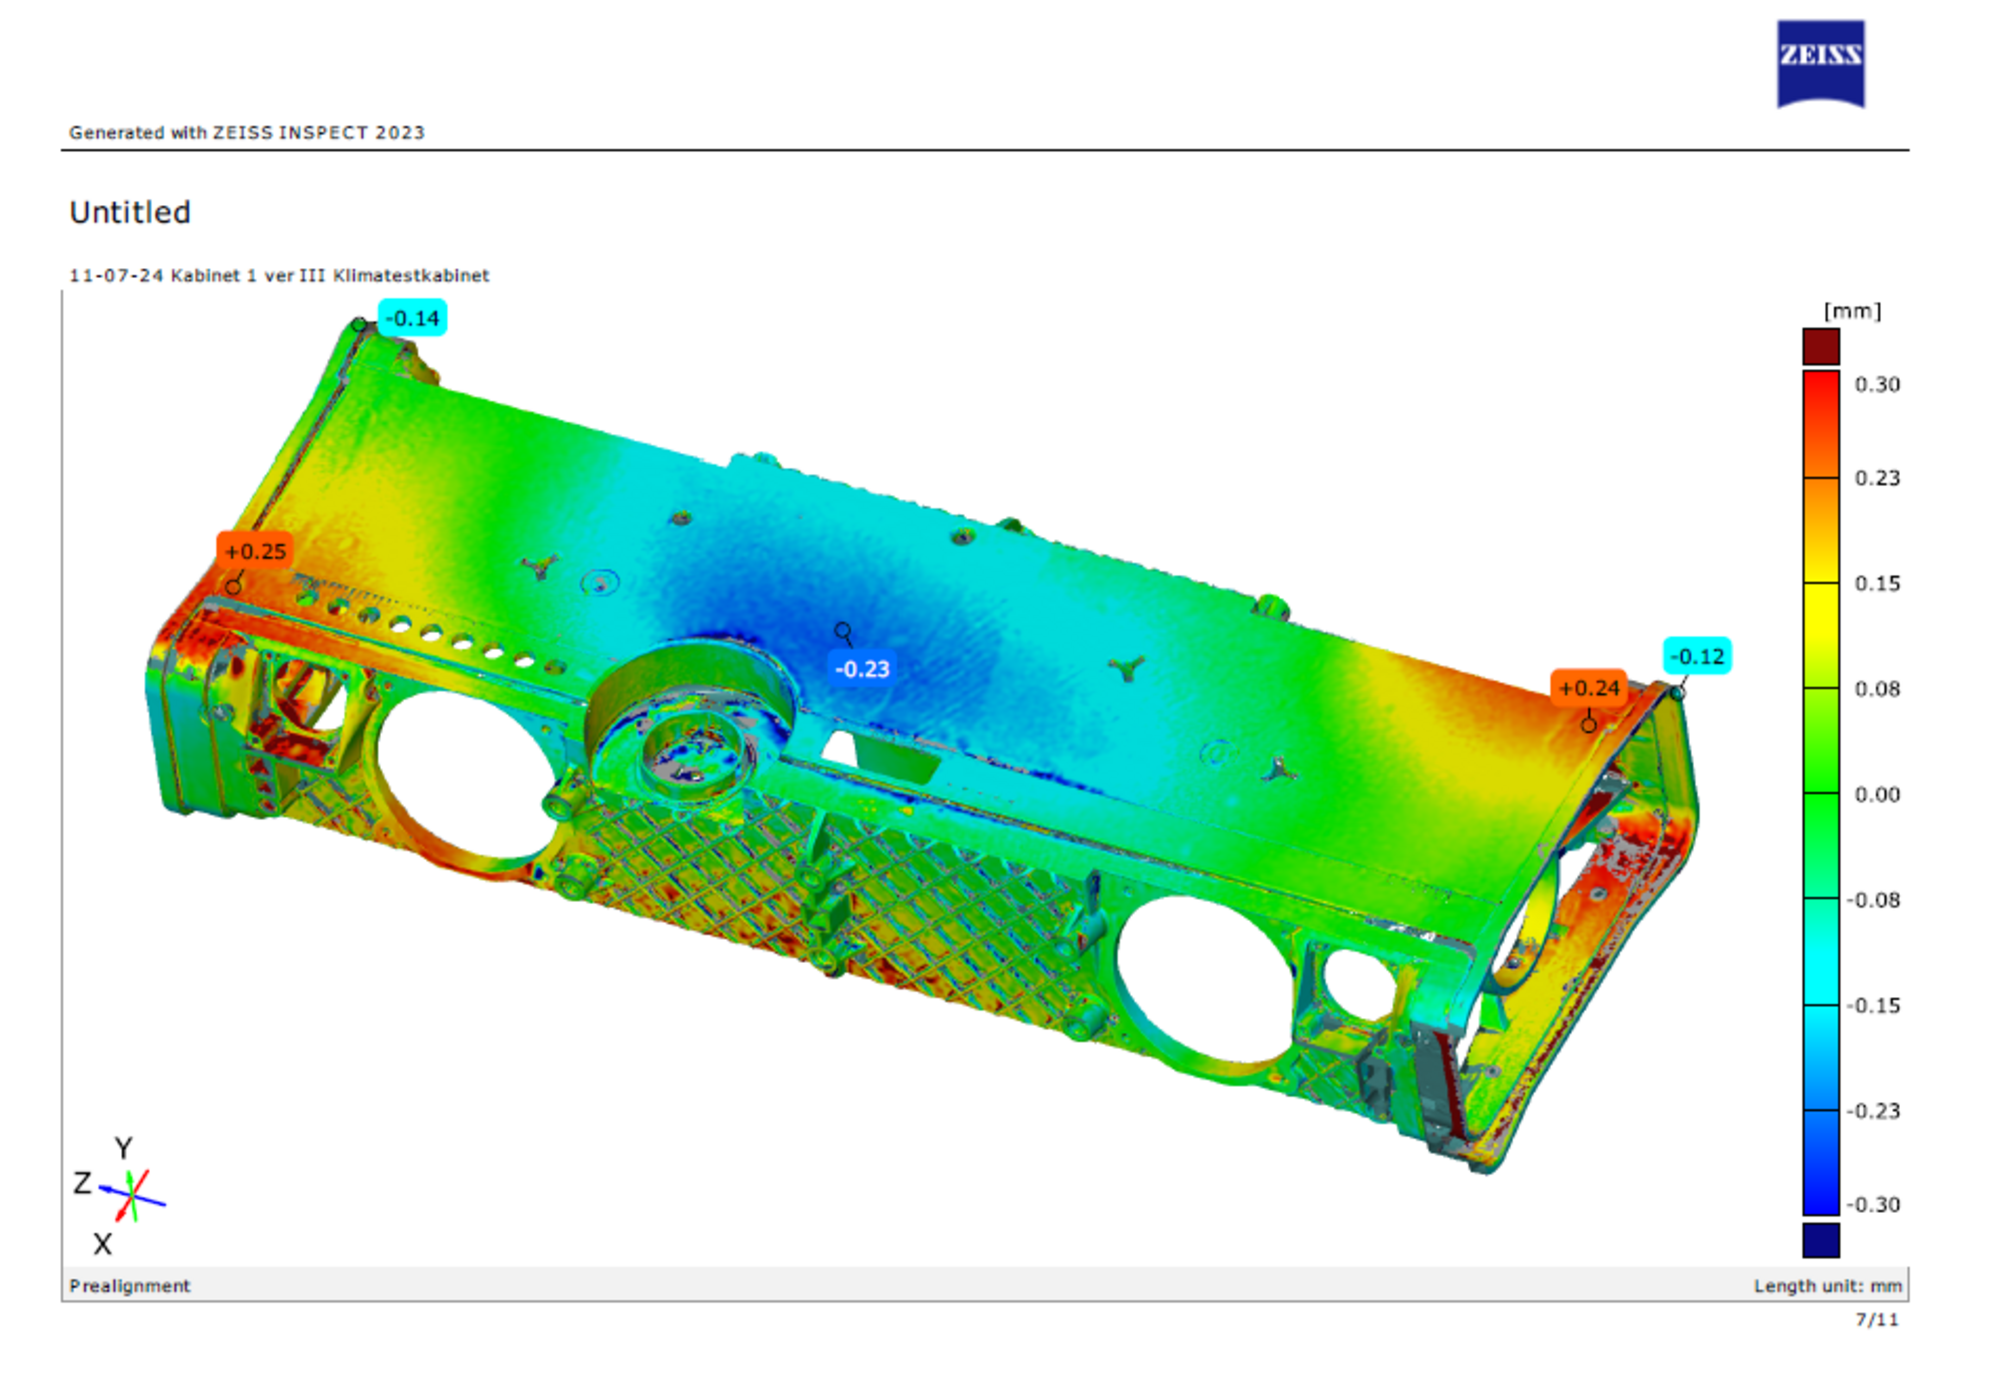Click the 0.30 legend value

tap(1877, 385)
